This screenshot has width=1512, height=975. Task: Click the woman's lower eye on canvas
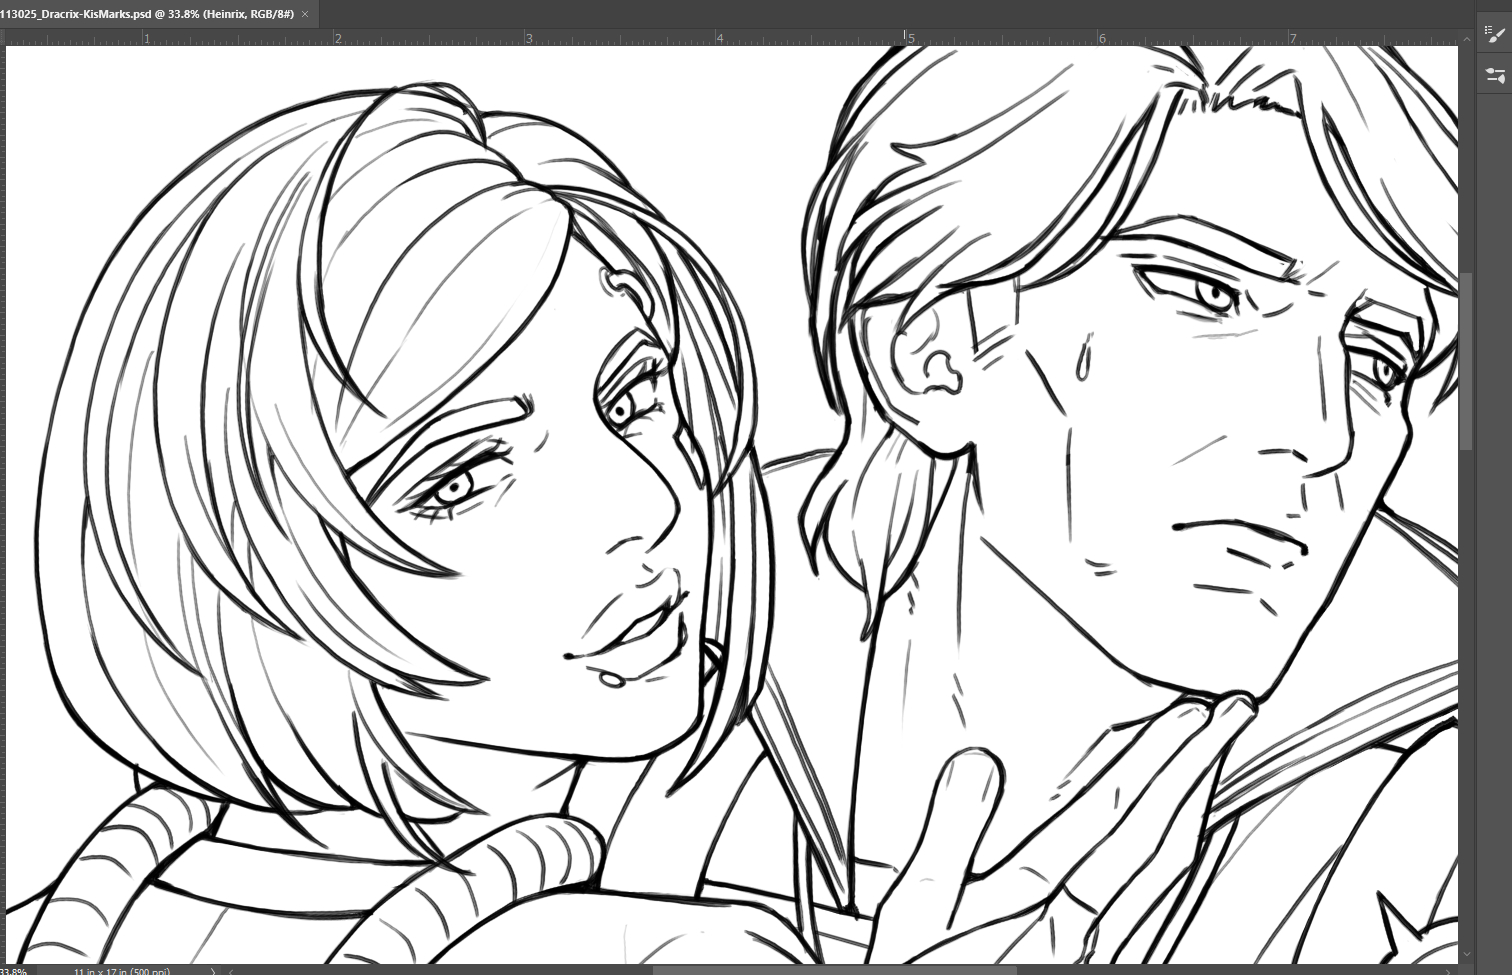455,488
